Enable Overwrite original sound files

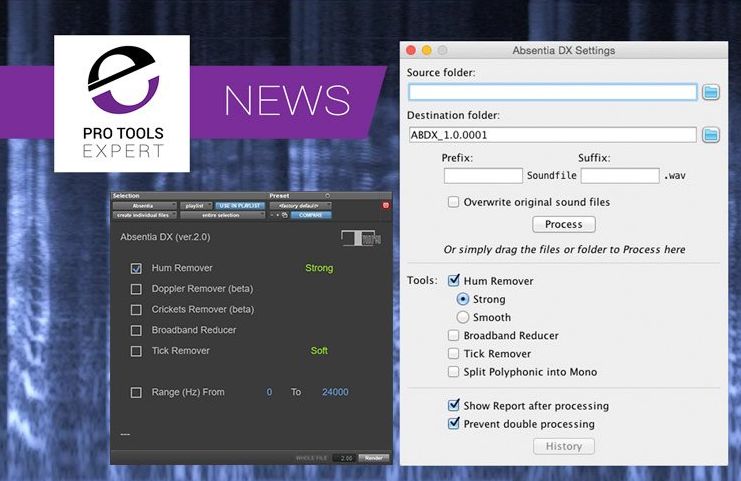point(453,202)
